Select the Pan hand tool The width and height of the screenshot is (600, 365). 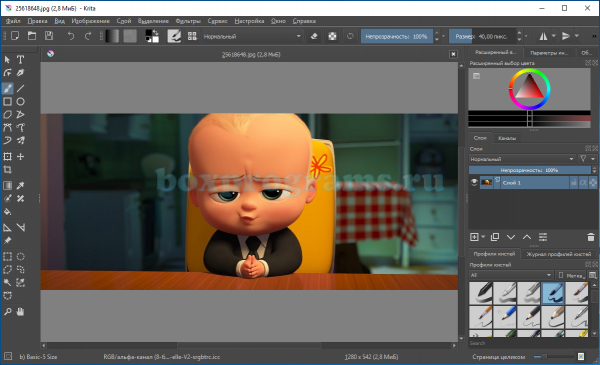click(x=20, y=312)
